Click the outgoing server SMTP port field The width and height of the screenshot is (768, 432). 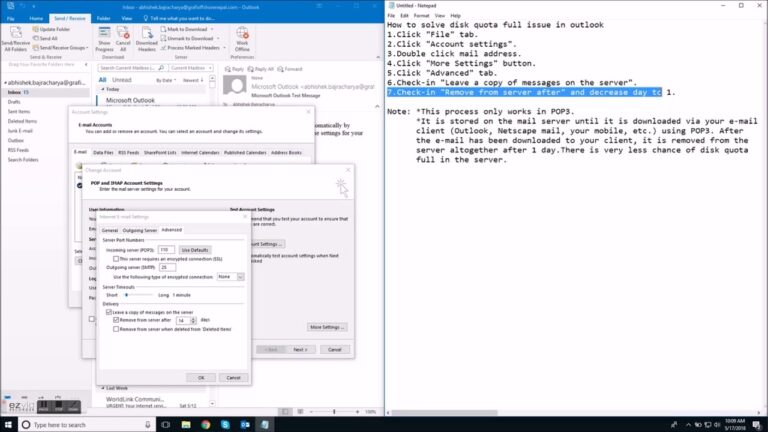[x=168, y=267]
